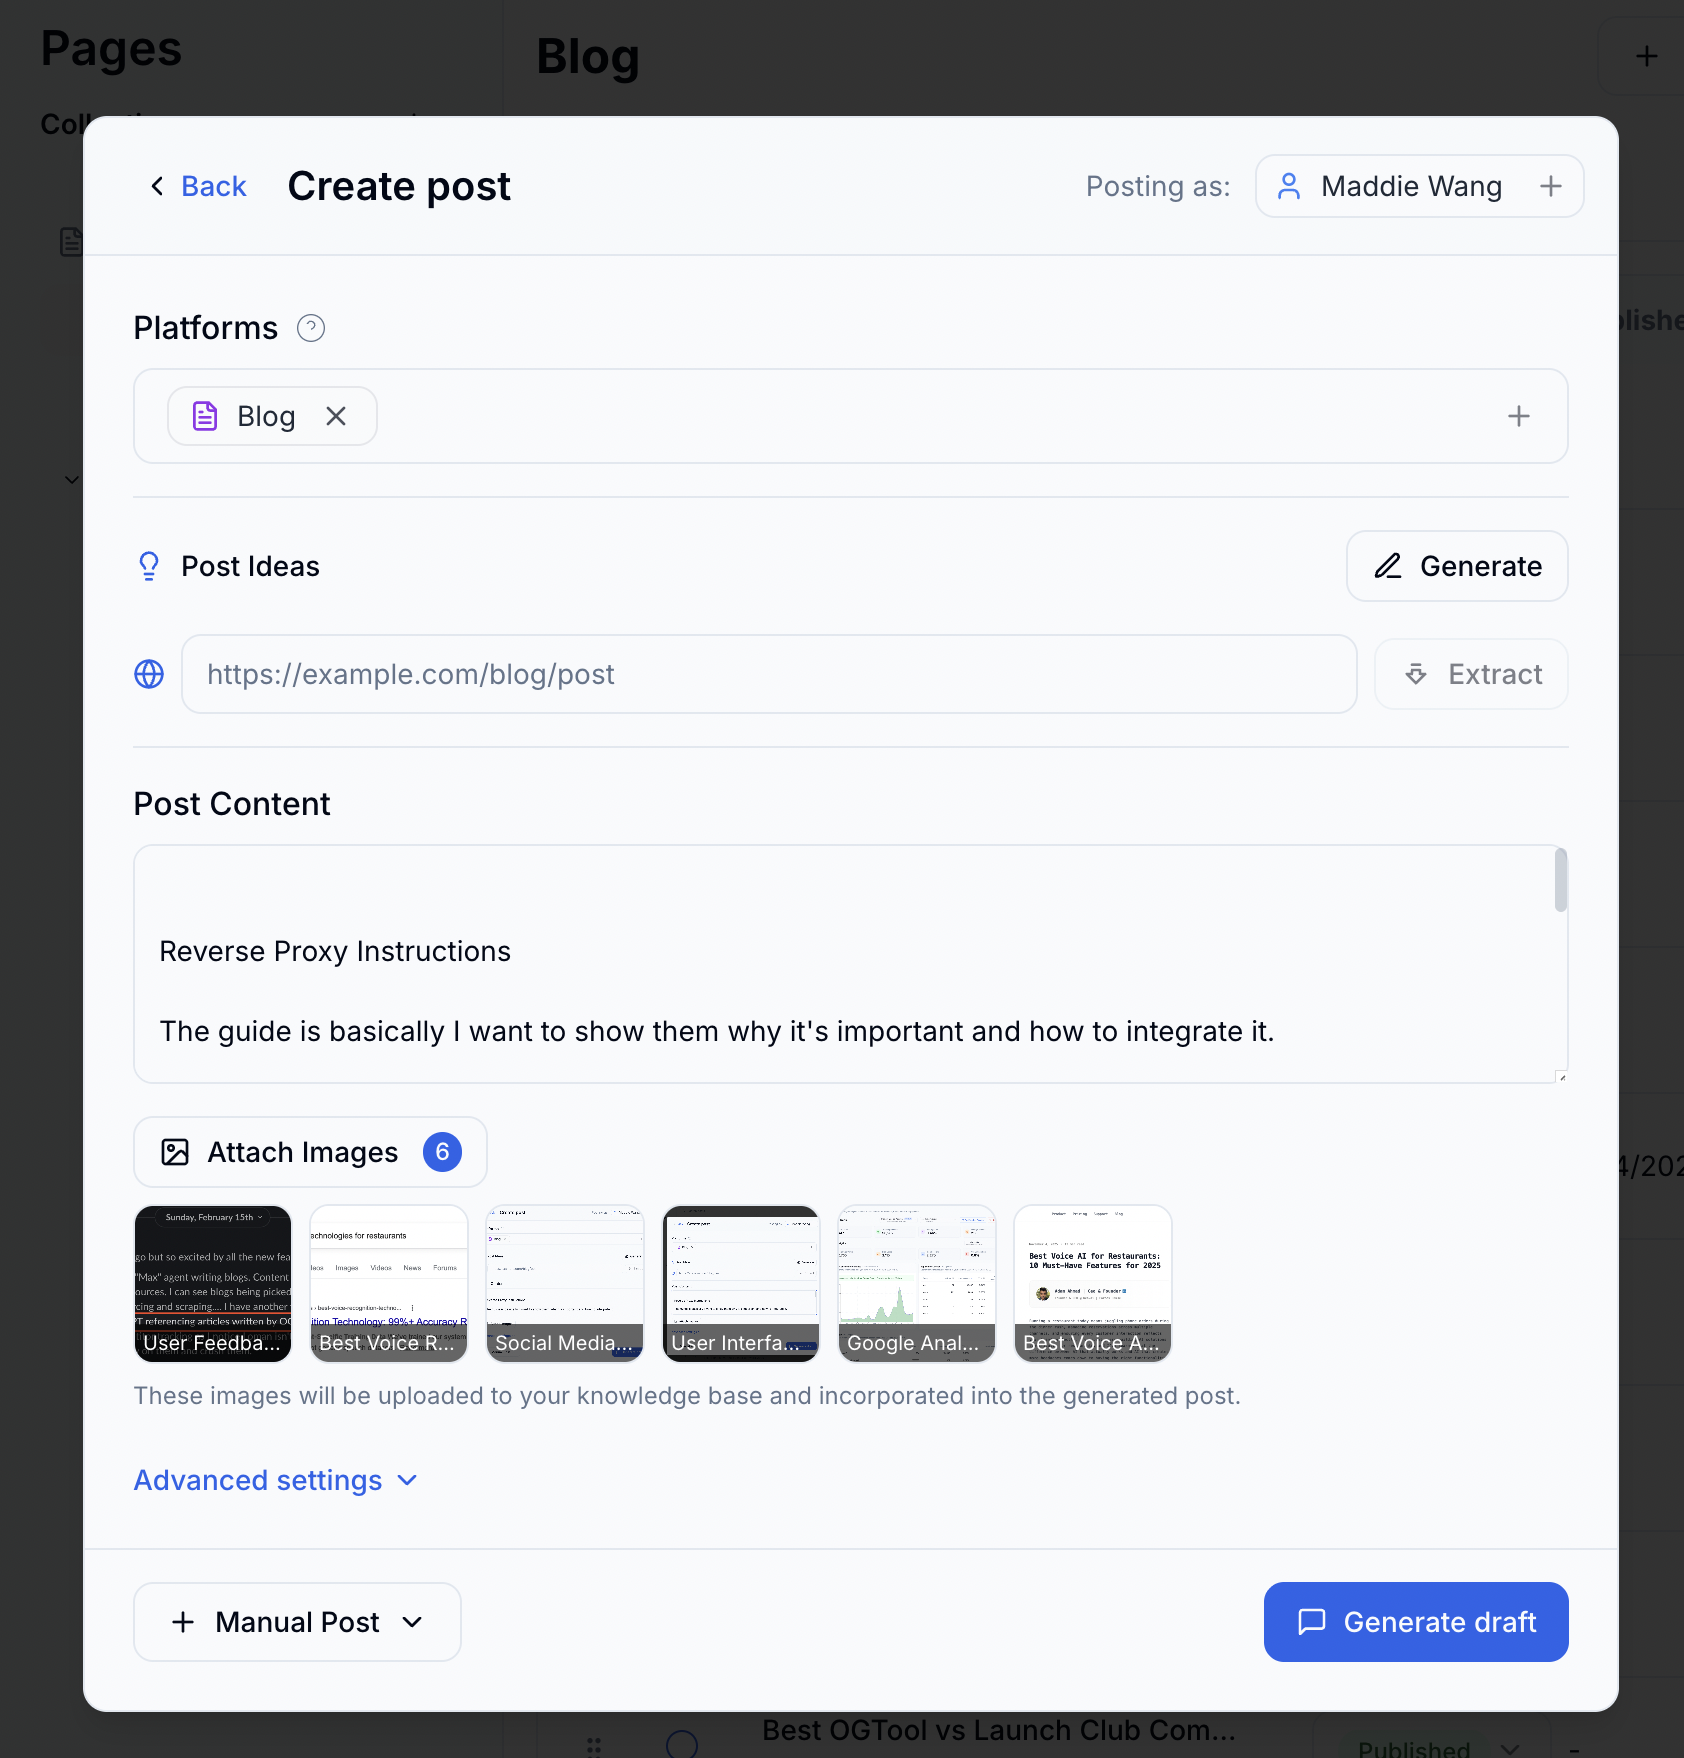Remove the Blog platform chip
The height and width of the screenshot is (1758, 1684).
pos(336,416)
